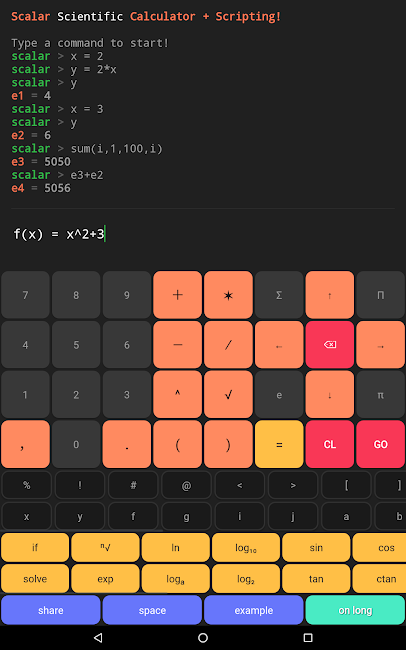This screenshot has height=650, width=406.
Task: Clear the input with CL
Action: point(330,444)
